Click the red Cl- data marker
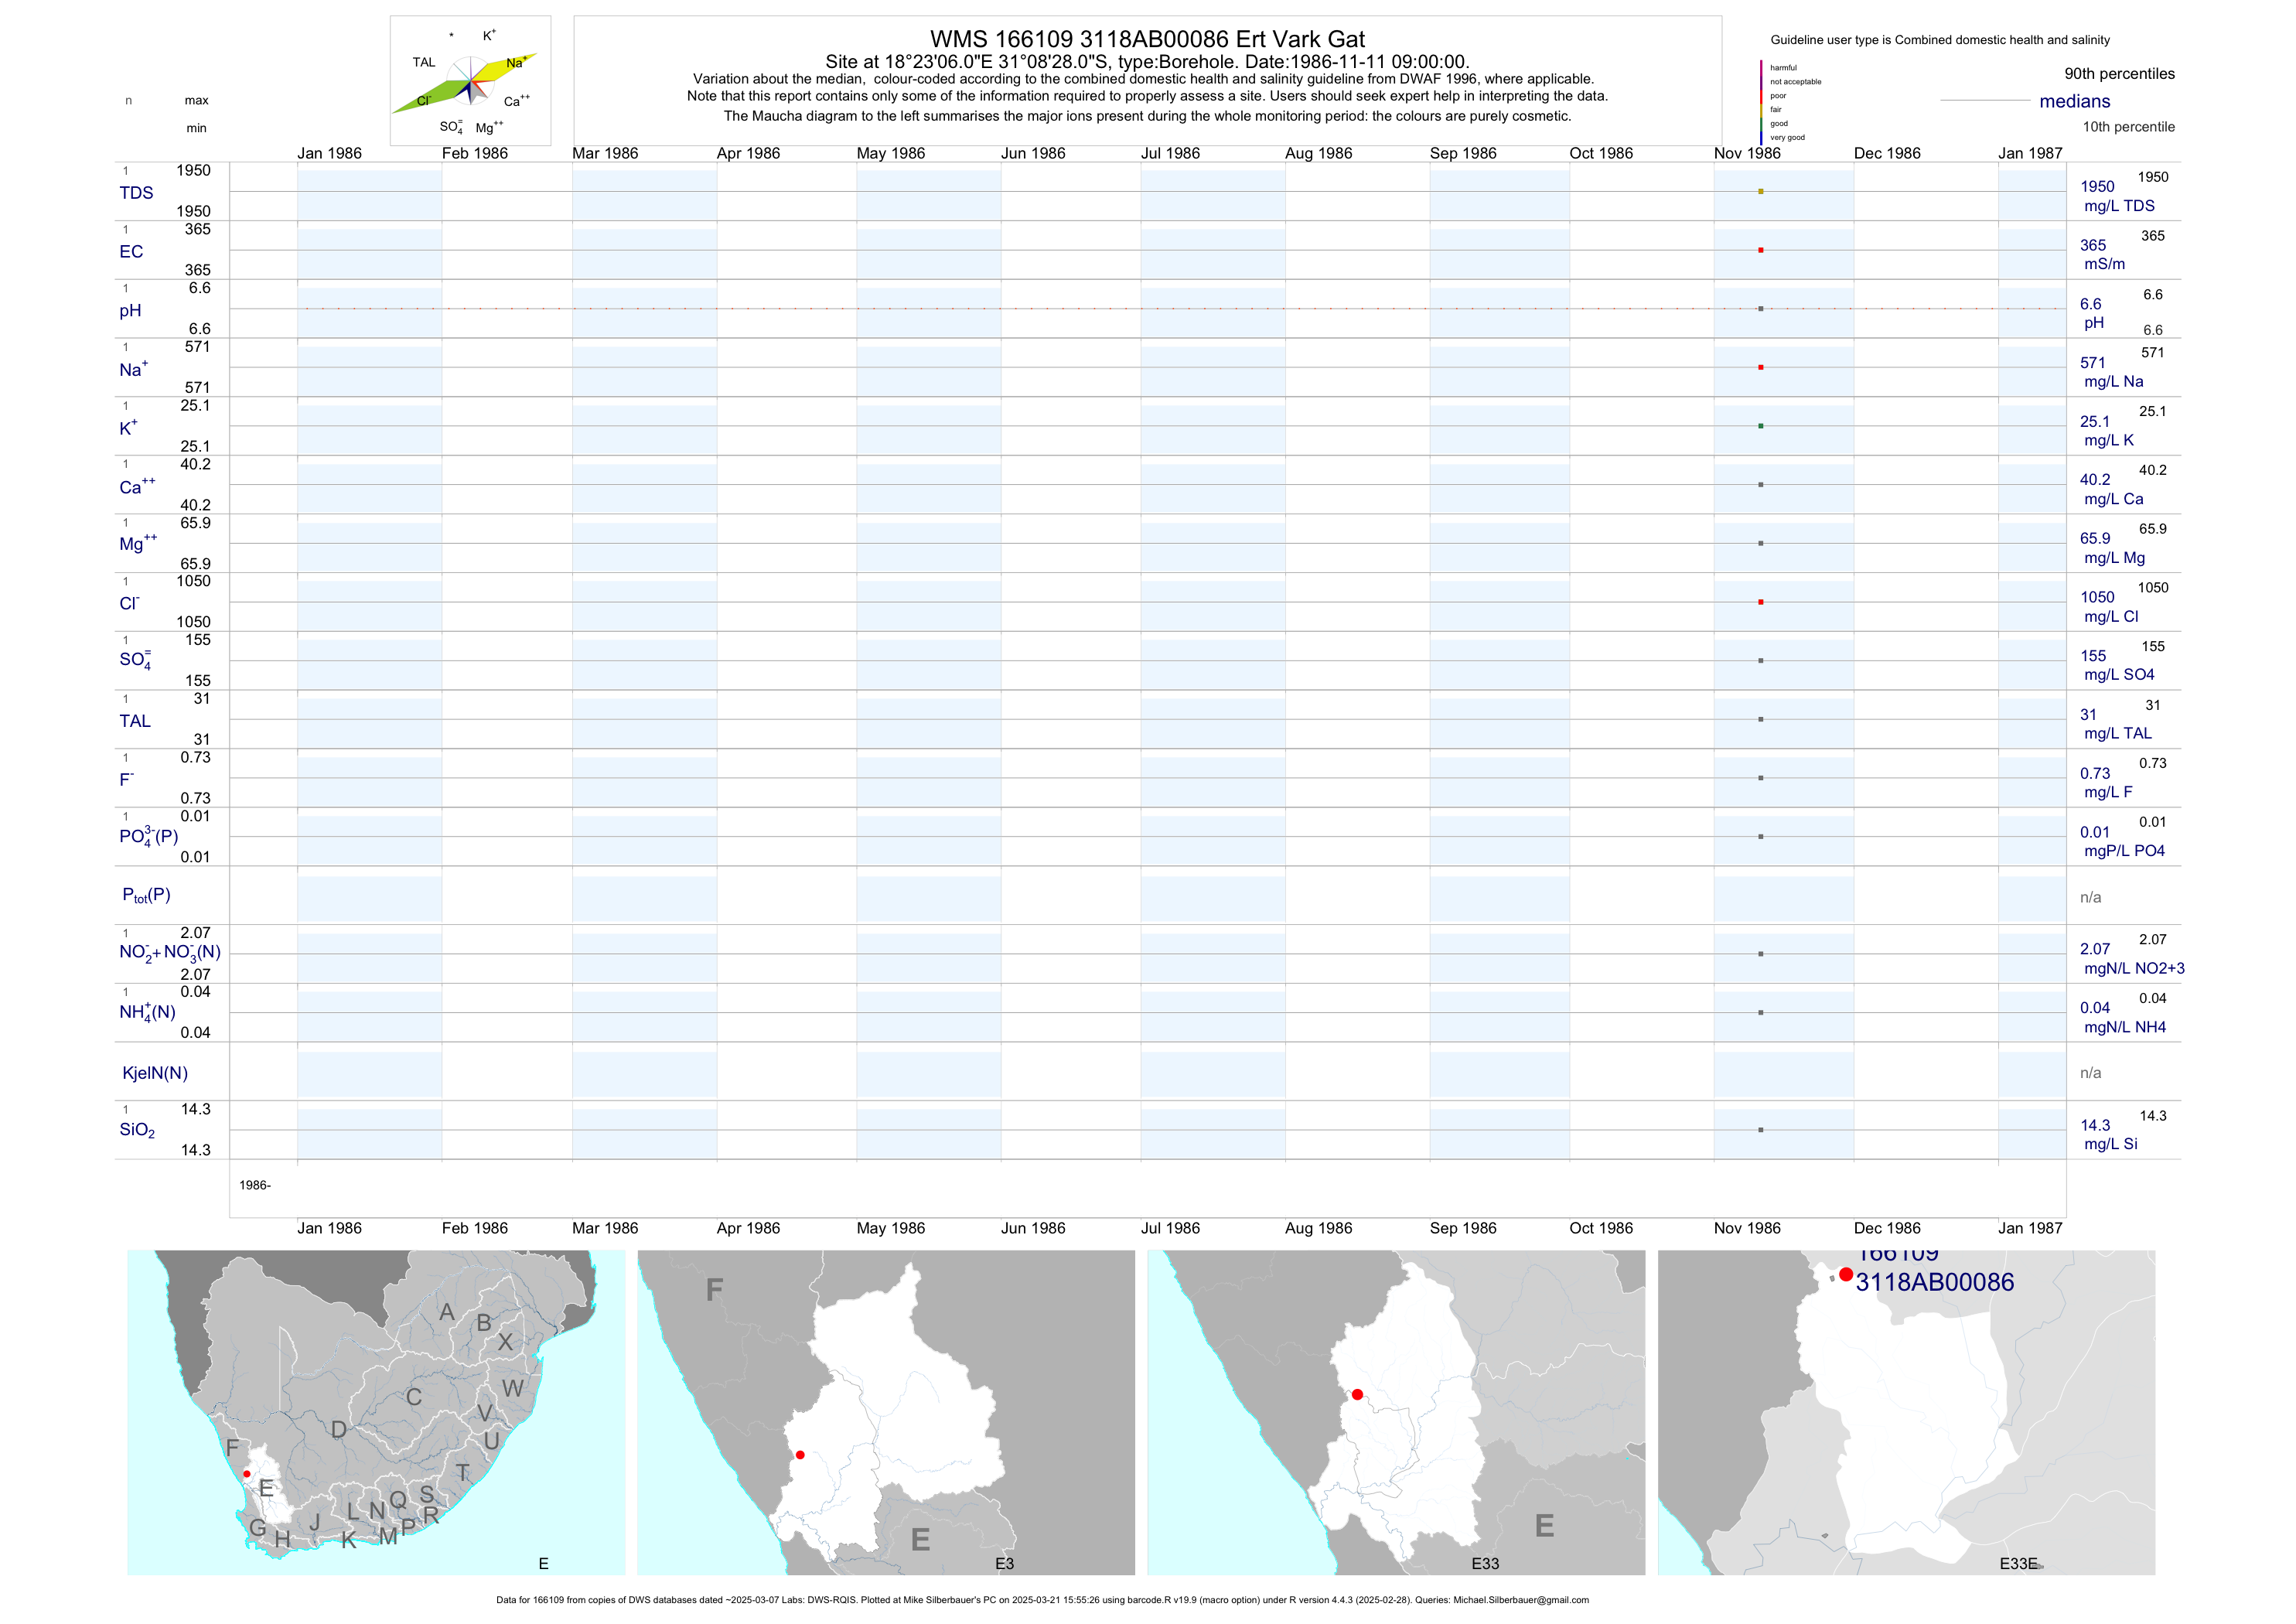This screenshot has width=2296, height=1624. pyautogui.click(x=1760, y=602)
